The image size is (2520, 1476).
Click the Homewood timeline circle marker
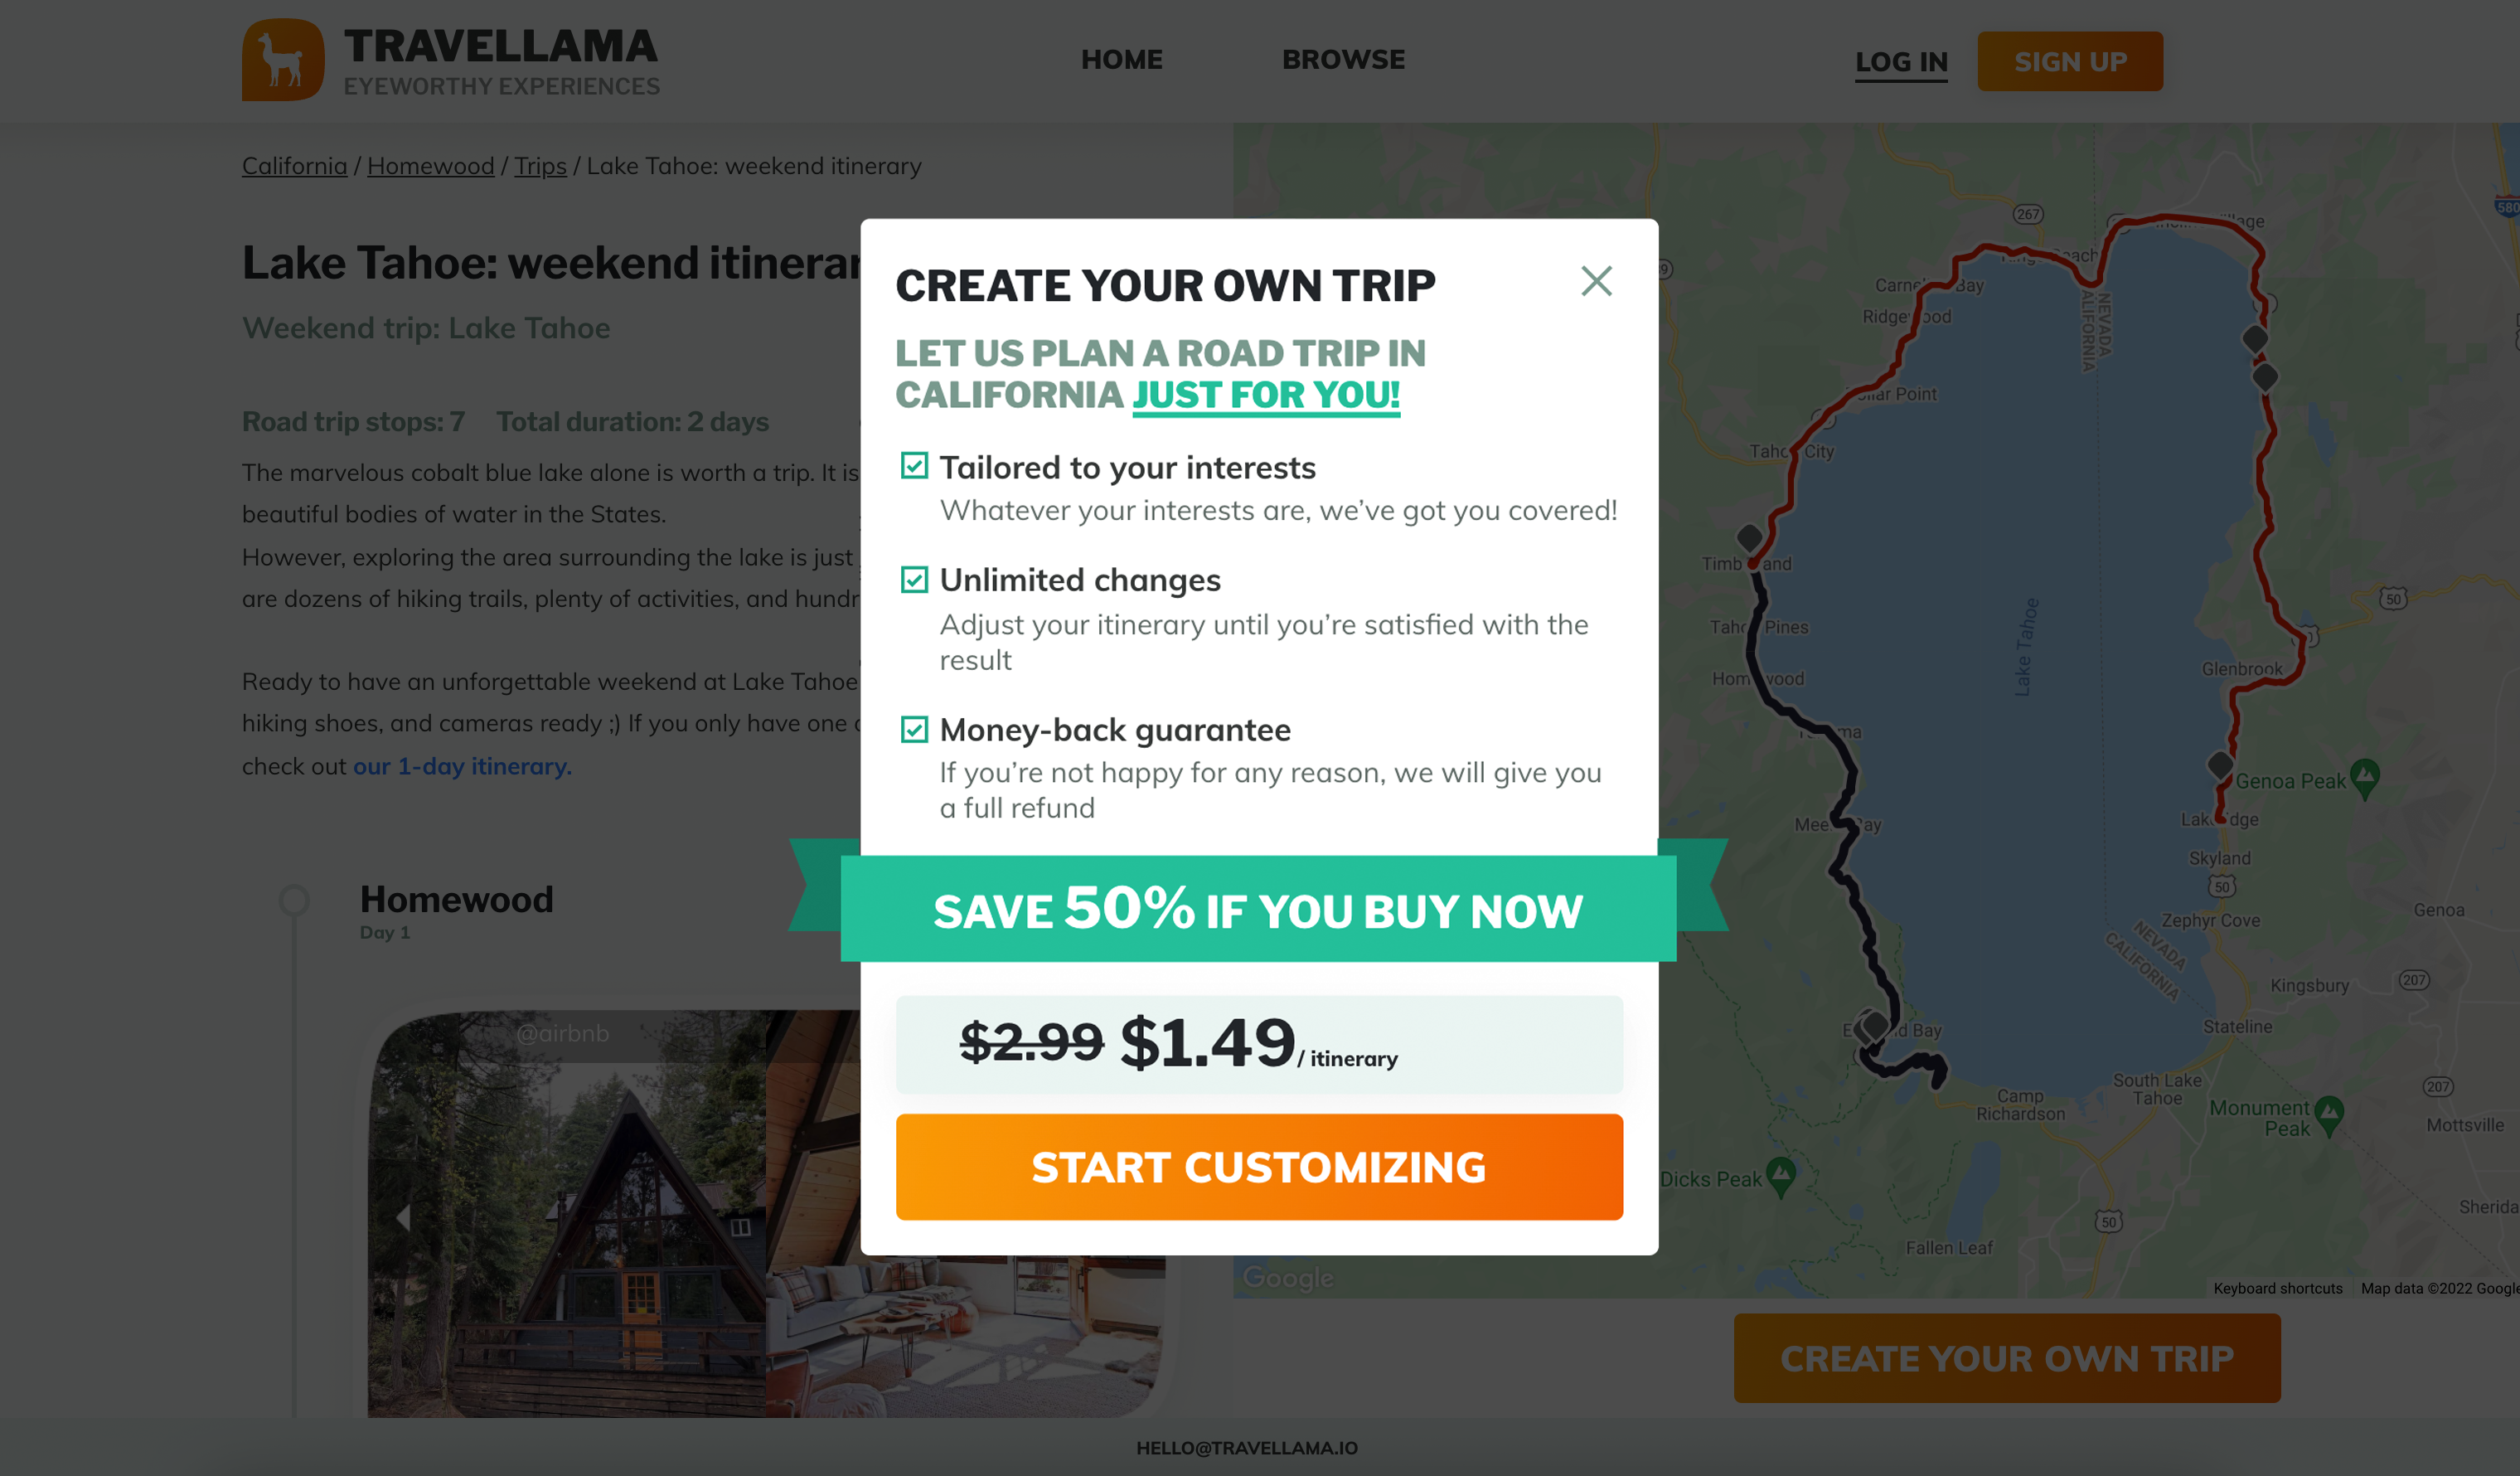294,900
